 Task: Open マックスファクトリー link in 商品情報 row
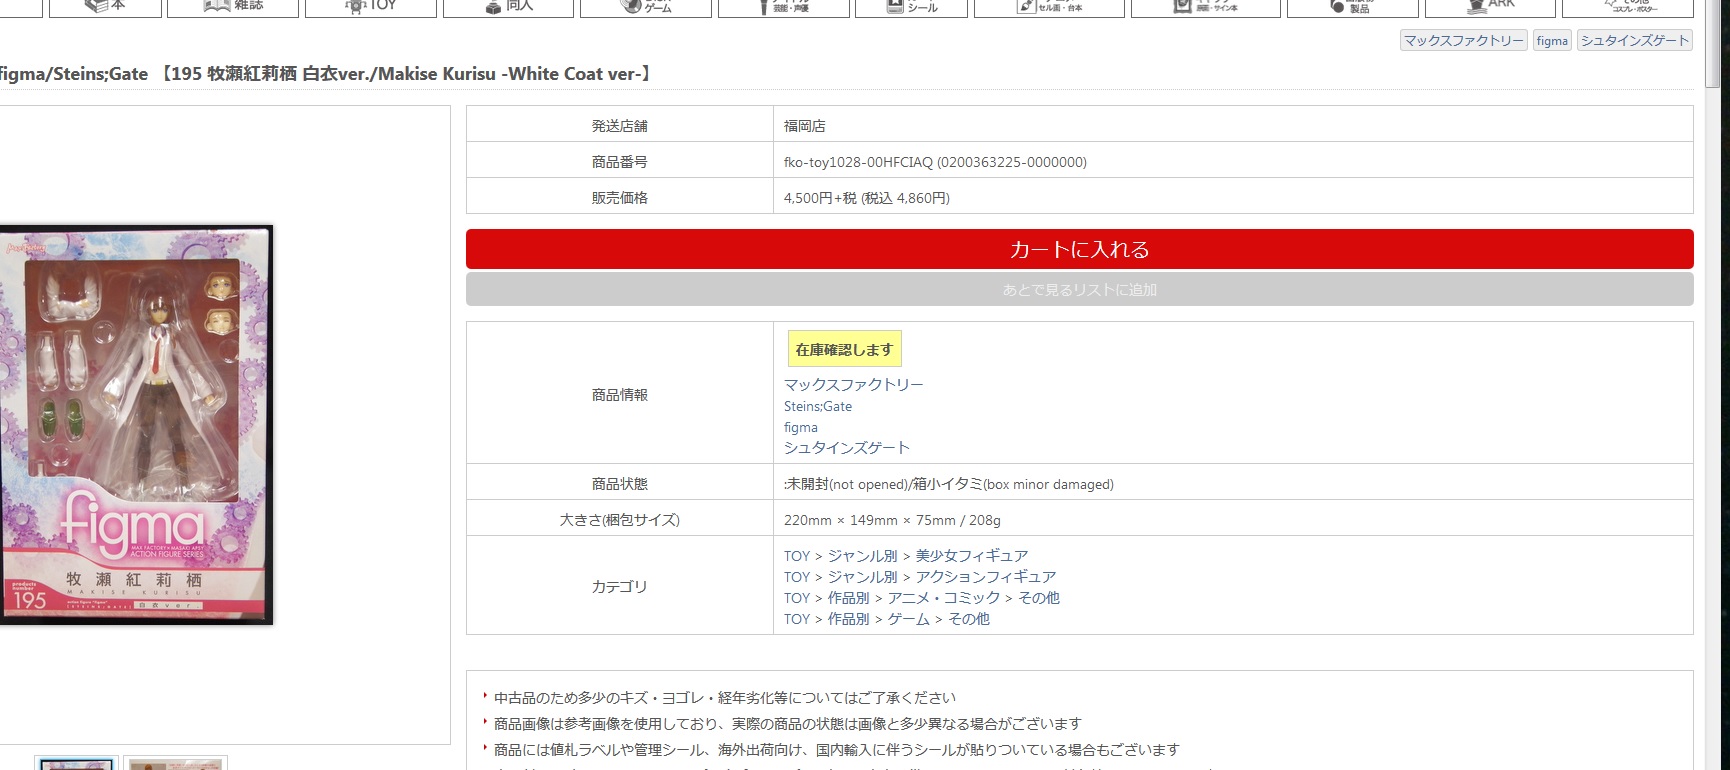(x=854, y=385)
